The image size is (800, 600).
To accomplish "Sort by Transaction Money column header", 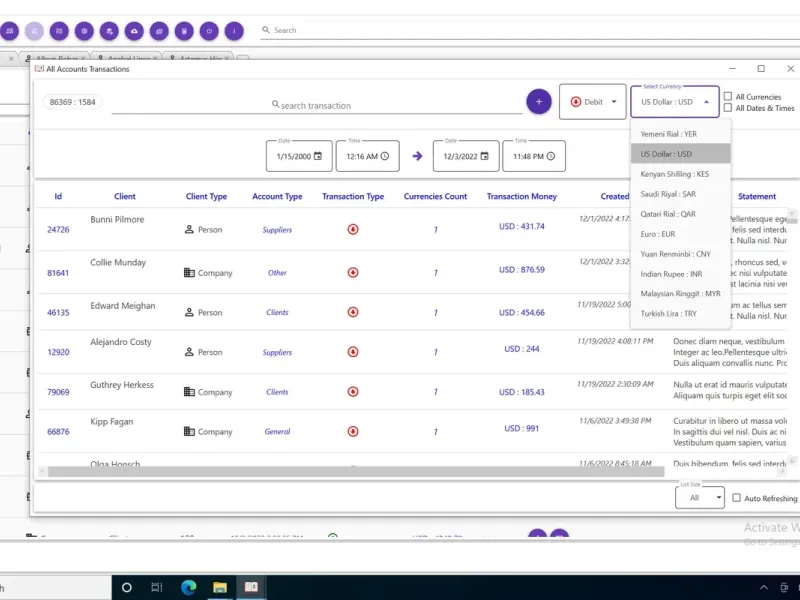I will click(x=521, y=196).
